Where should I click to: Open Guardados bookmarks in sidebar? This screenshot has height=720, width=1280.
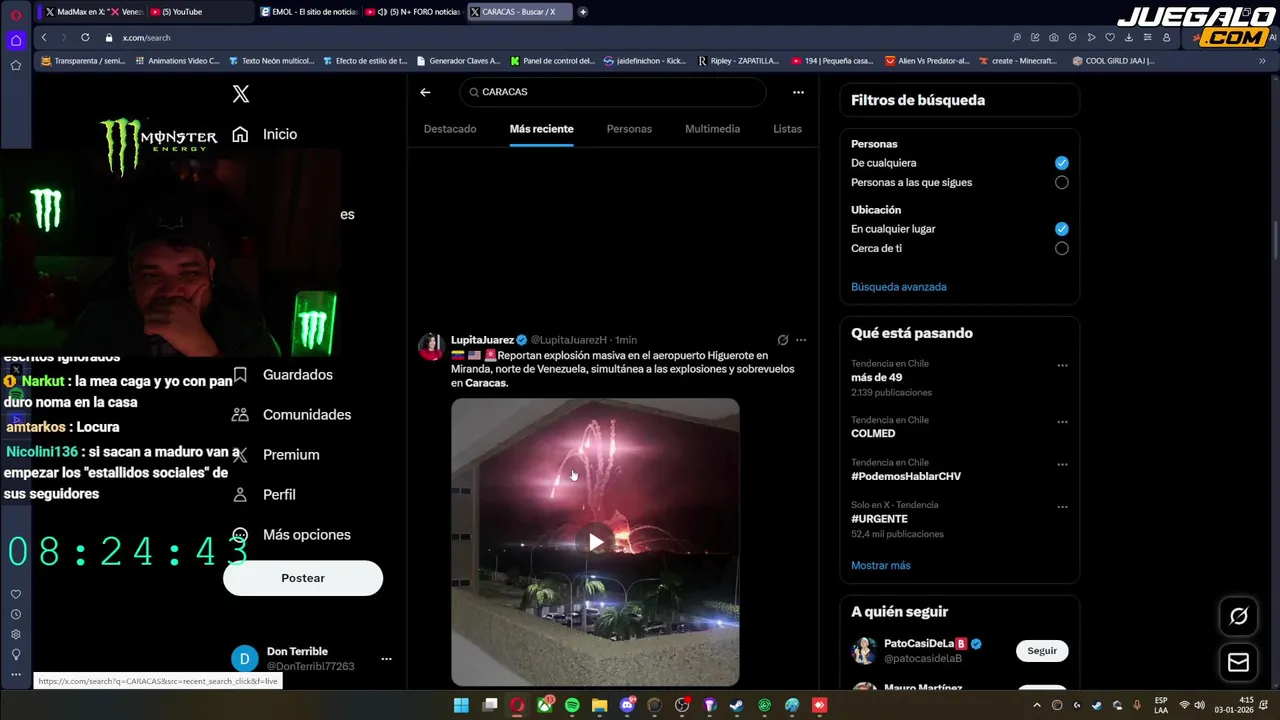[x=283, y=375]
